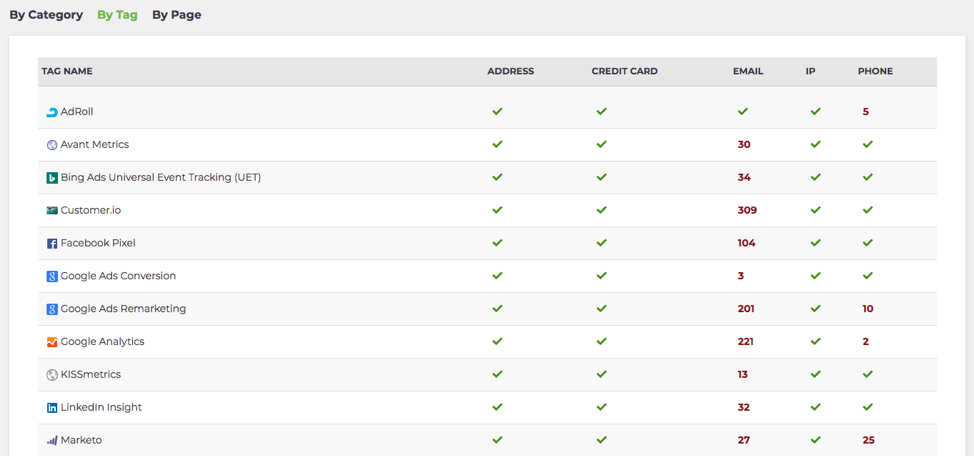Open Google Analytics email count 221
974x456 pixels.
pyautogui.click(x=745, y=342)
